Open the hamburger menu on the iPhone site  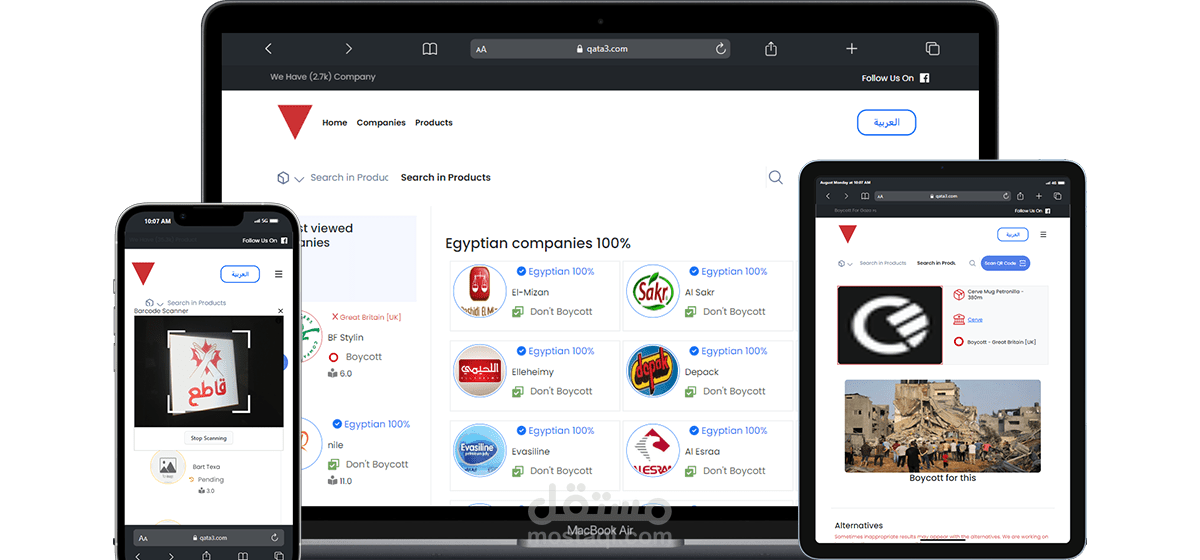[278, 274]
